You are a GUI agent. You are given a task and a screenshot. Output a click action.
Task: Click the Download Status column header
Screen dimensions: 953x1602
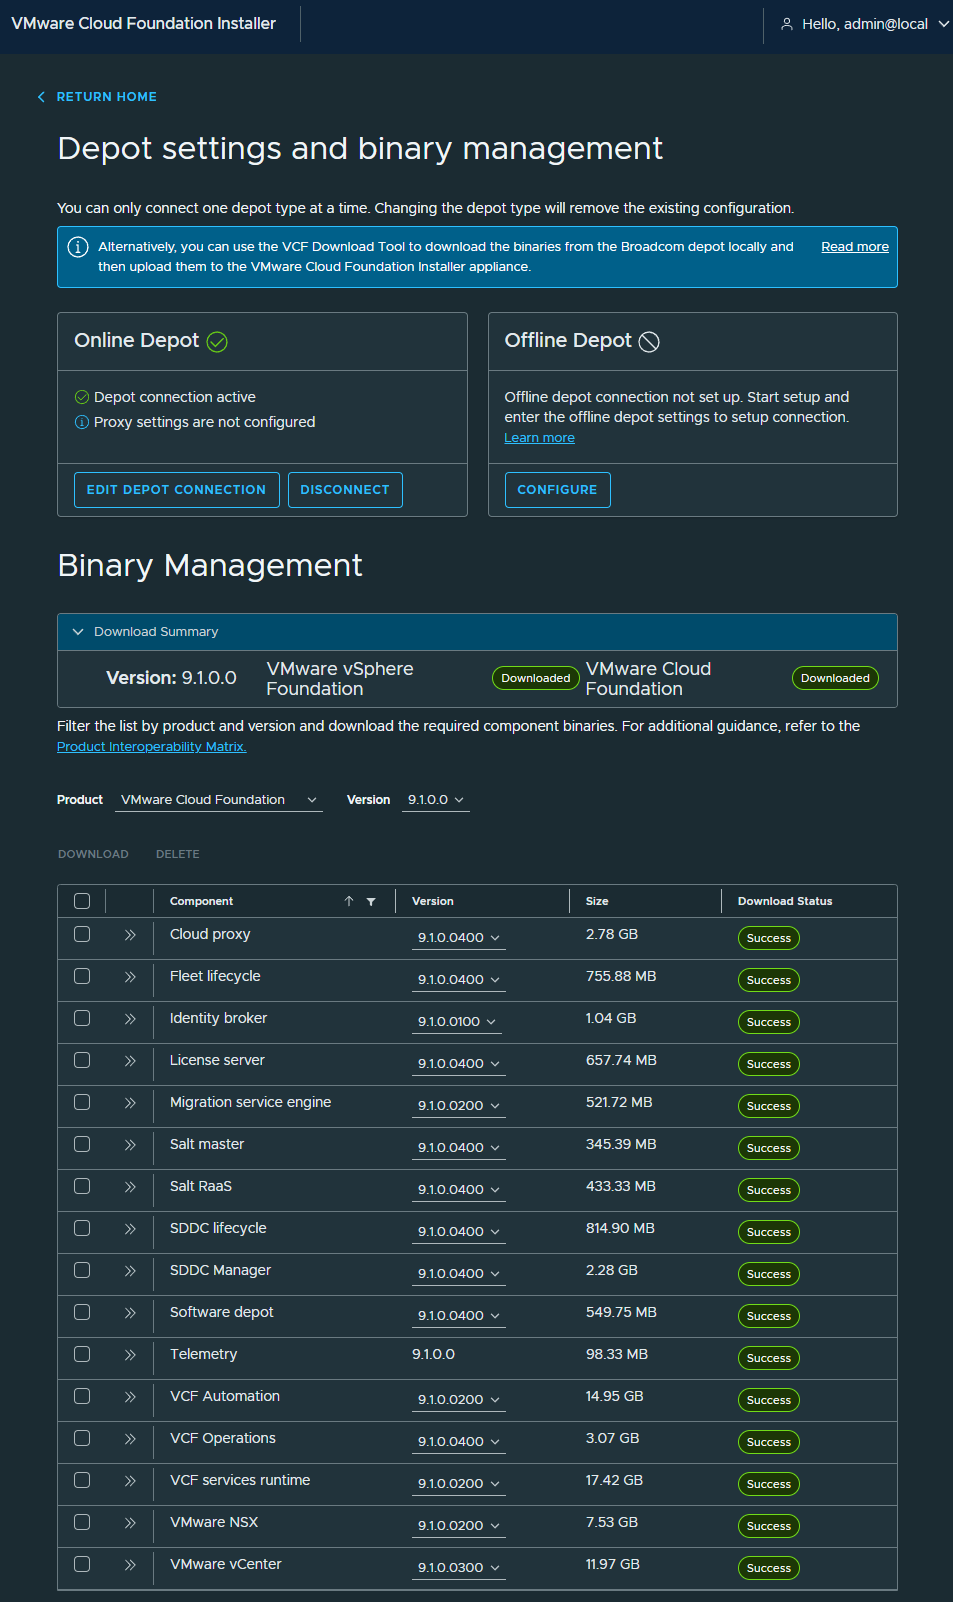pos(785,901)
